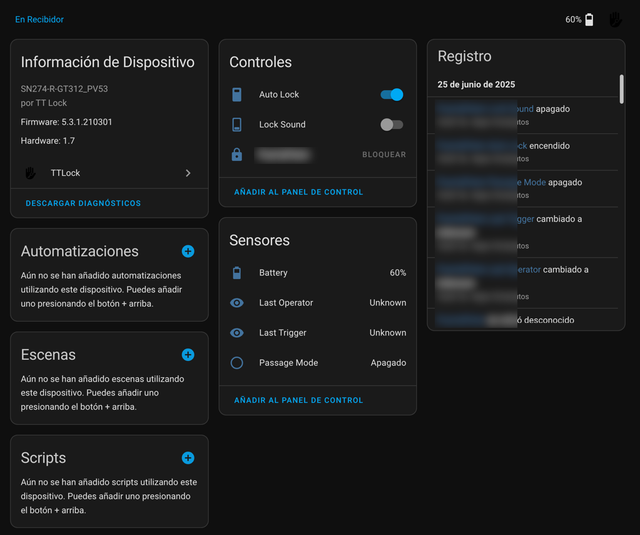
Task: Click Añadir al panel de control under Sensores
Action: click(x=299, y=400)
